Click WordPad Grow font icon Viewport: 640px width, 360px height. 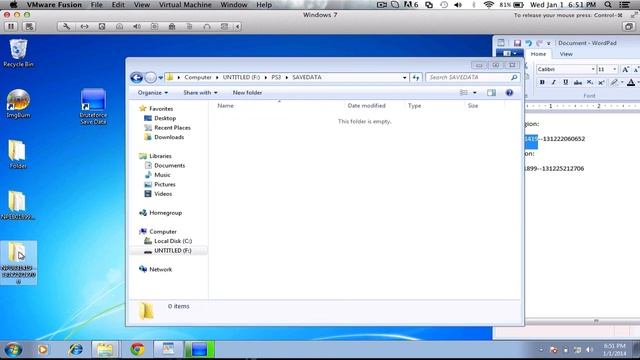[x=625, y=69]
